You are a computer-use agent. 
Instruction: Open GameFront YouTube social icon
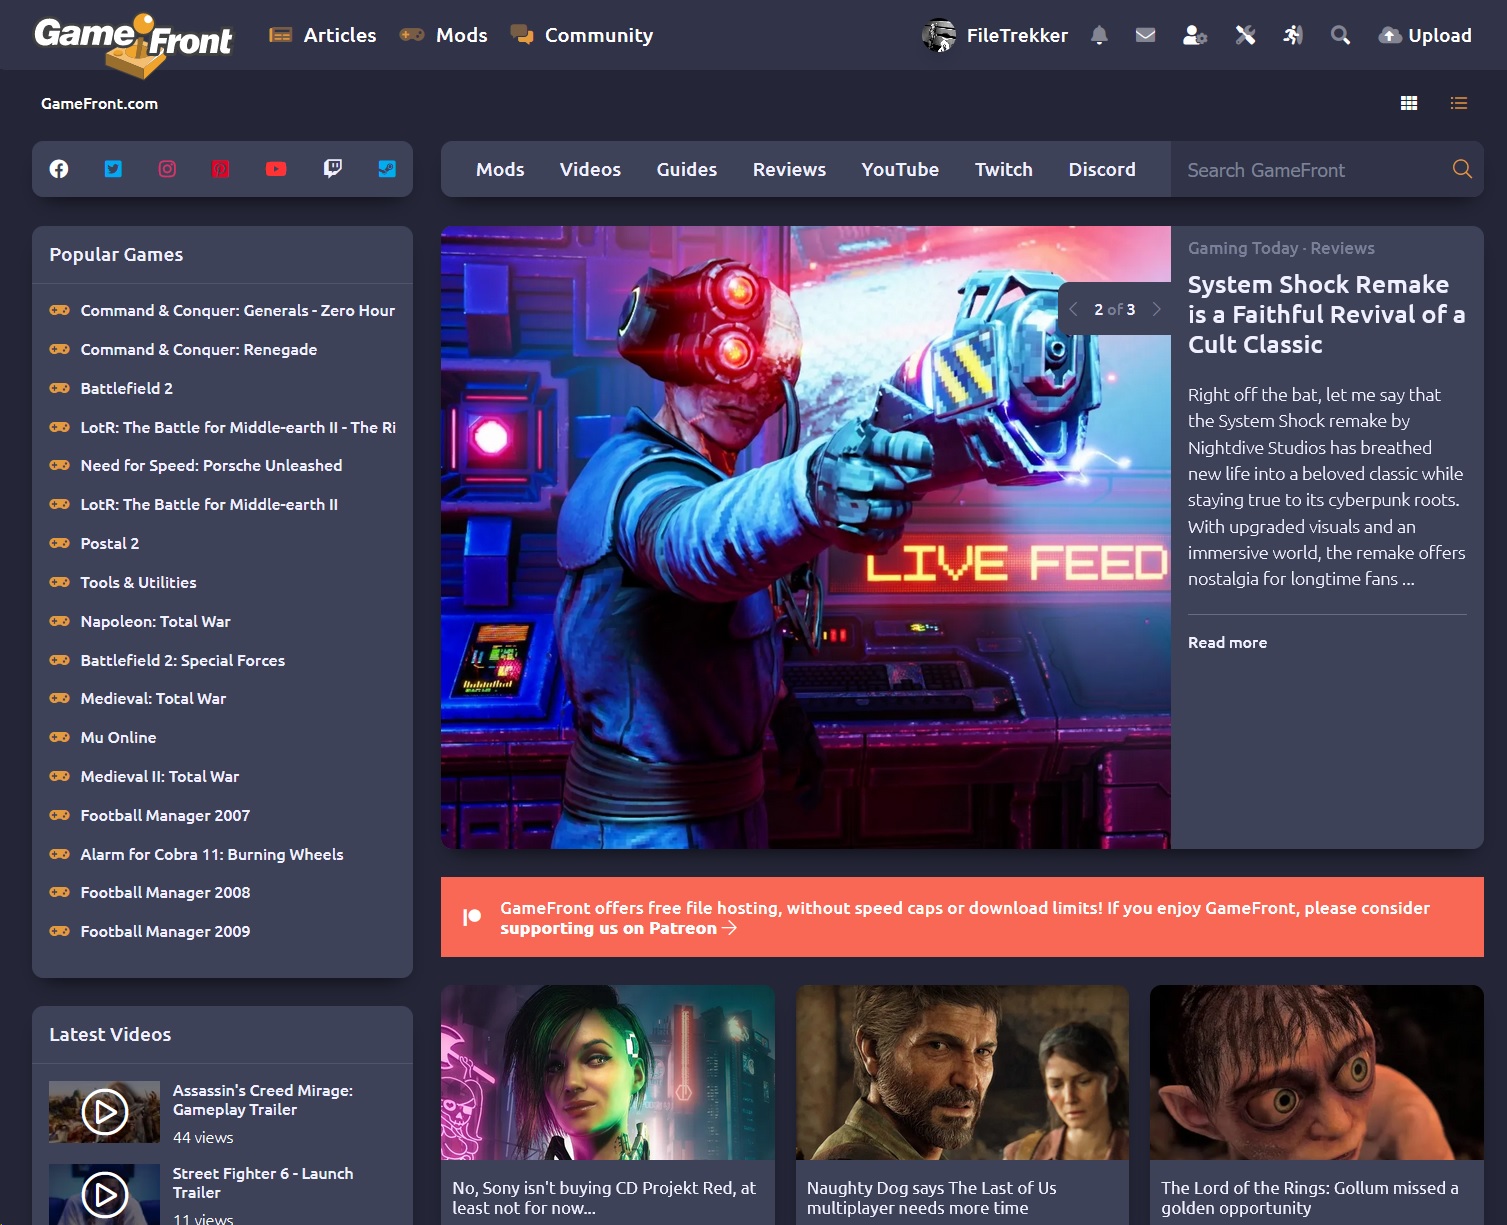coord(276,169)
